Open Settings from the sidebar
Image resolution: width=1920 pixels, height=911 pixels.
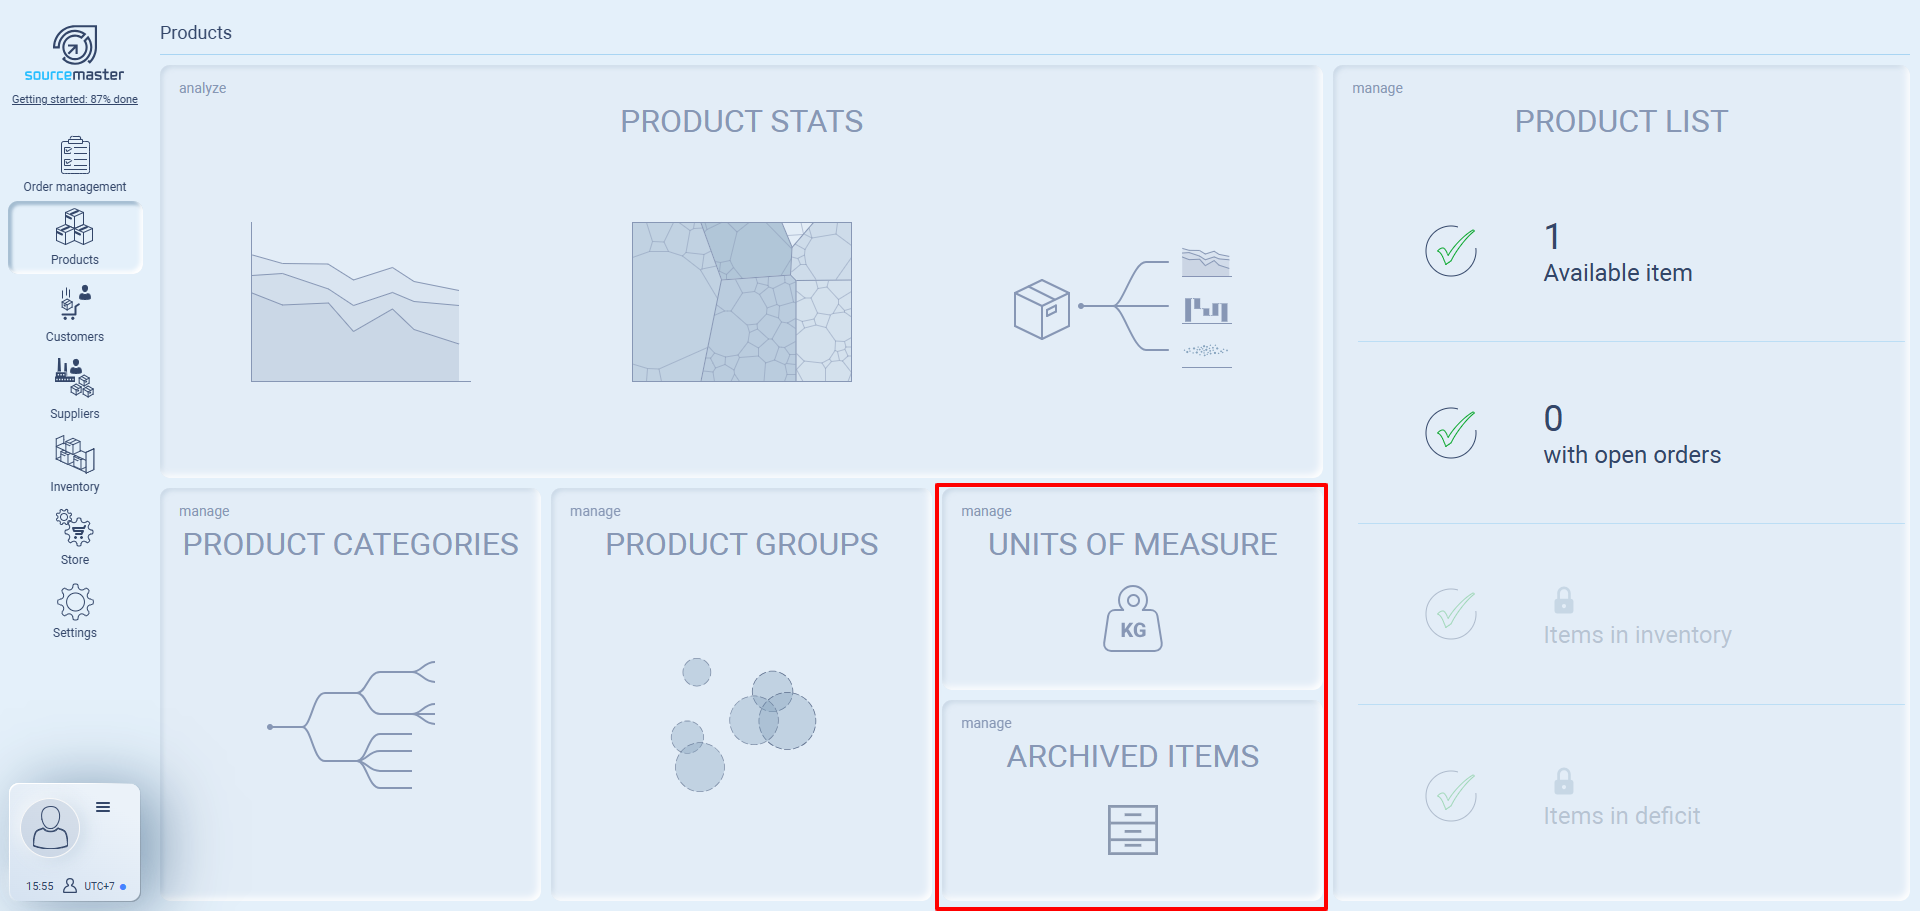(x=75, y=610)
